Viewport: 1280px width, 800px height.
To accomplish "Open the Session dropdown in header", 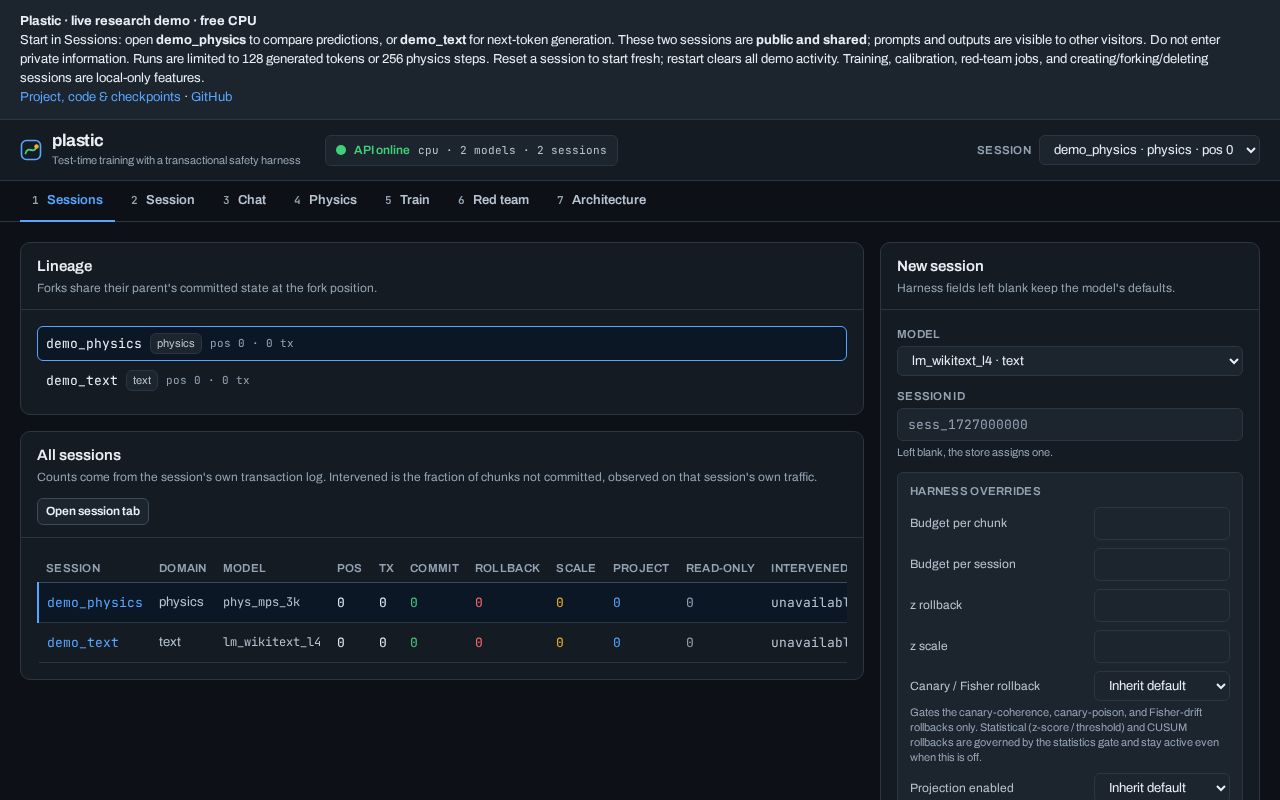I will point(1149,150).
